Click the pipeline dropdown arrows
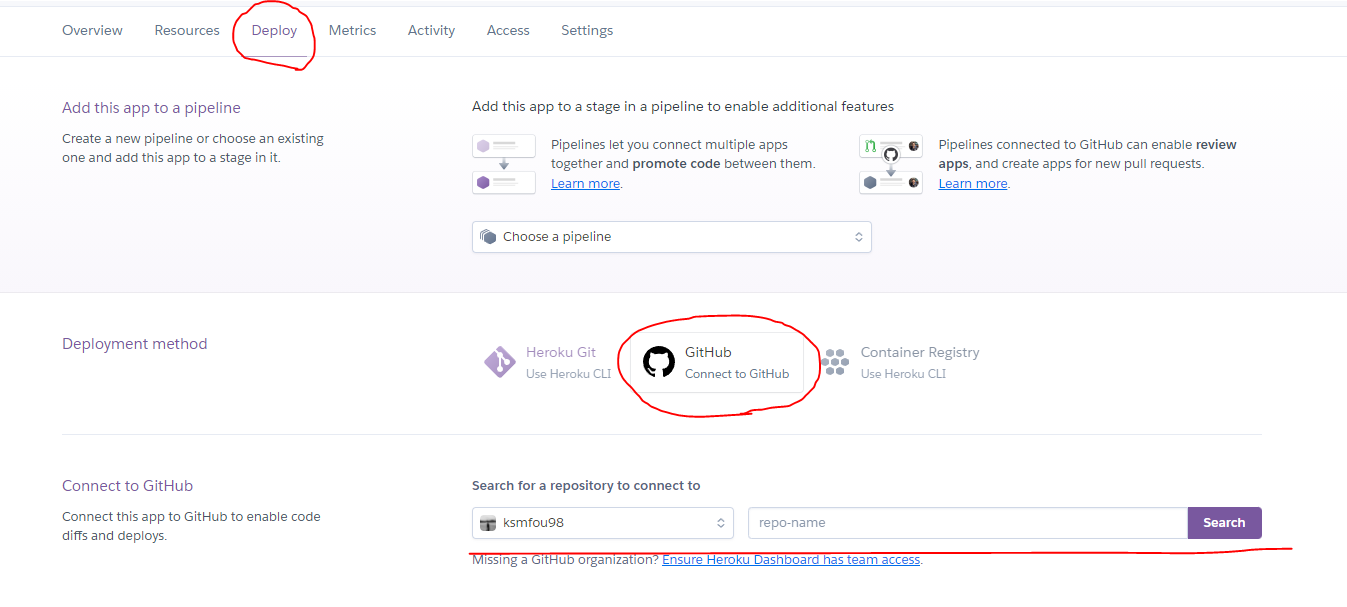The width and height of the screenshot is (1347, 607). [x=858, y=237]
